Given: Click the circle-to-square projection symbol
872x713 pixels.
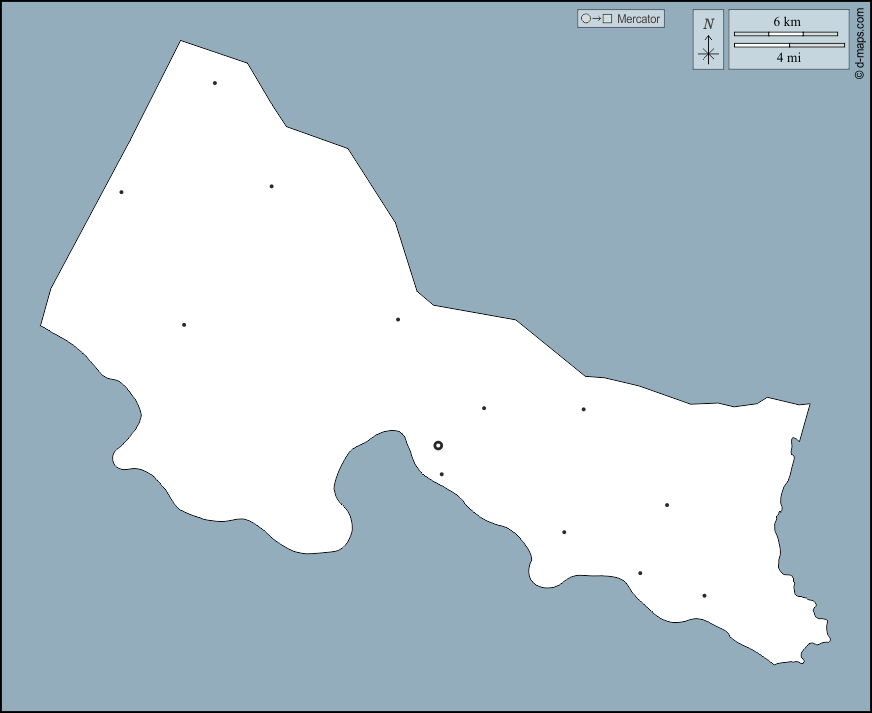Looking at the screenshot, I should click(x=596, y=19).
